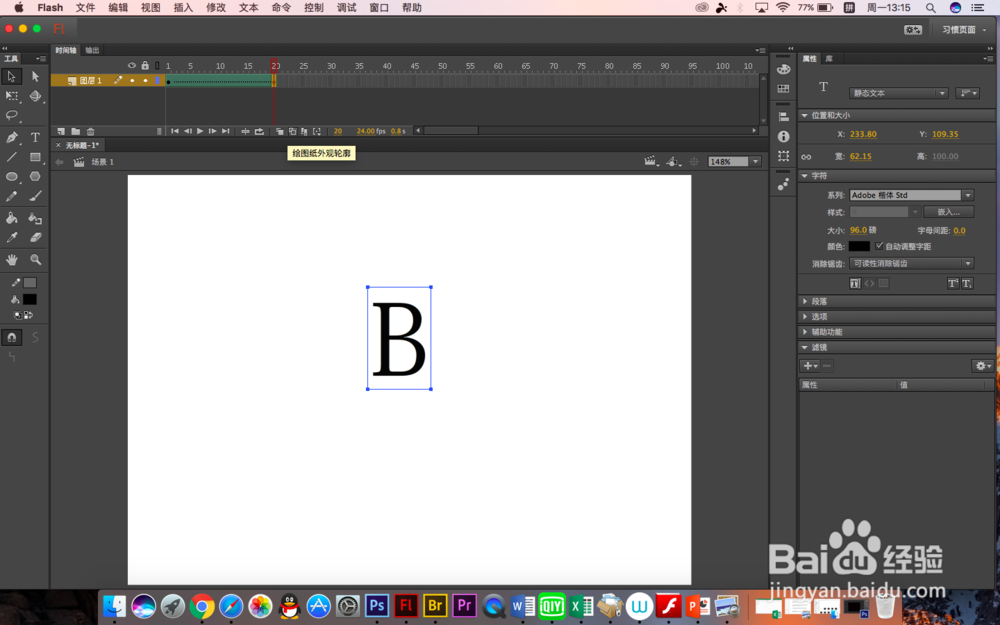Select the 3D Rotation tool
The image size is (1000, 625).
pyautogui.click(x=35, y=96)
